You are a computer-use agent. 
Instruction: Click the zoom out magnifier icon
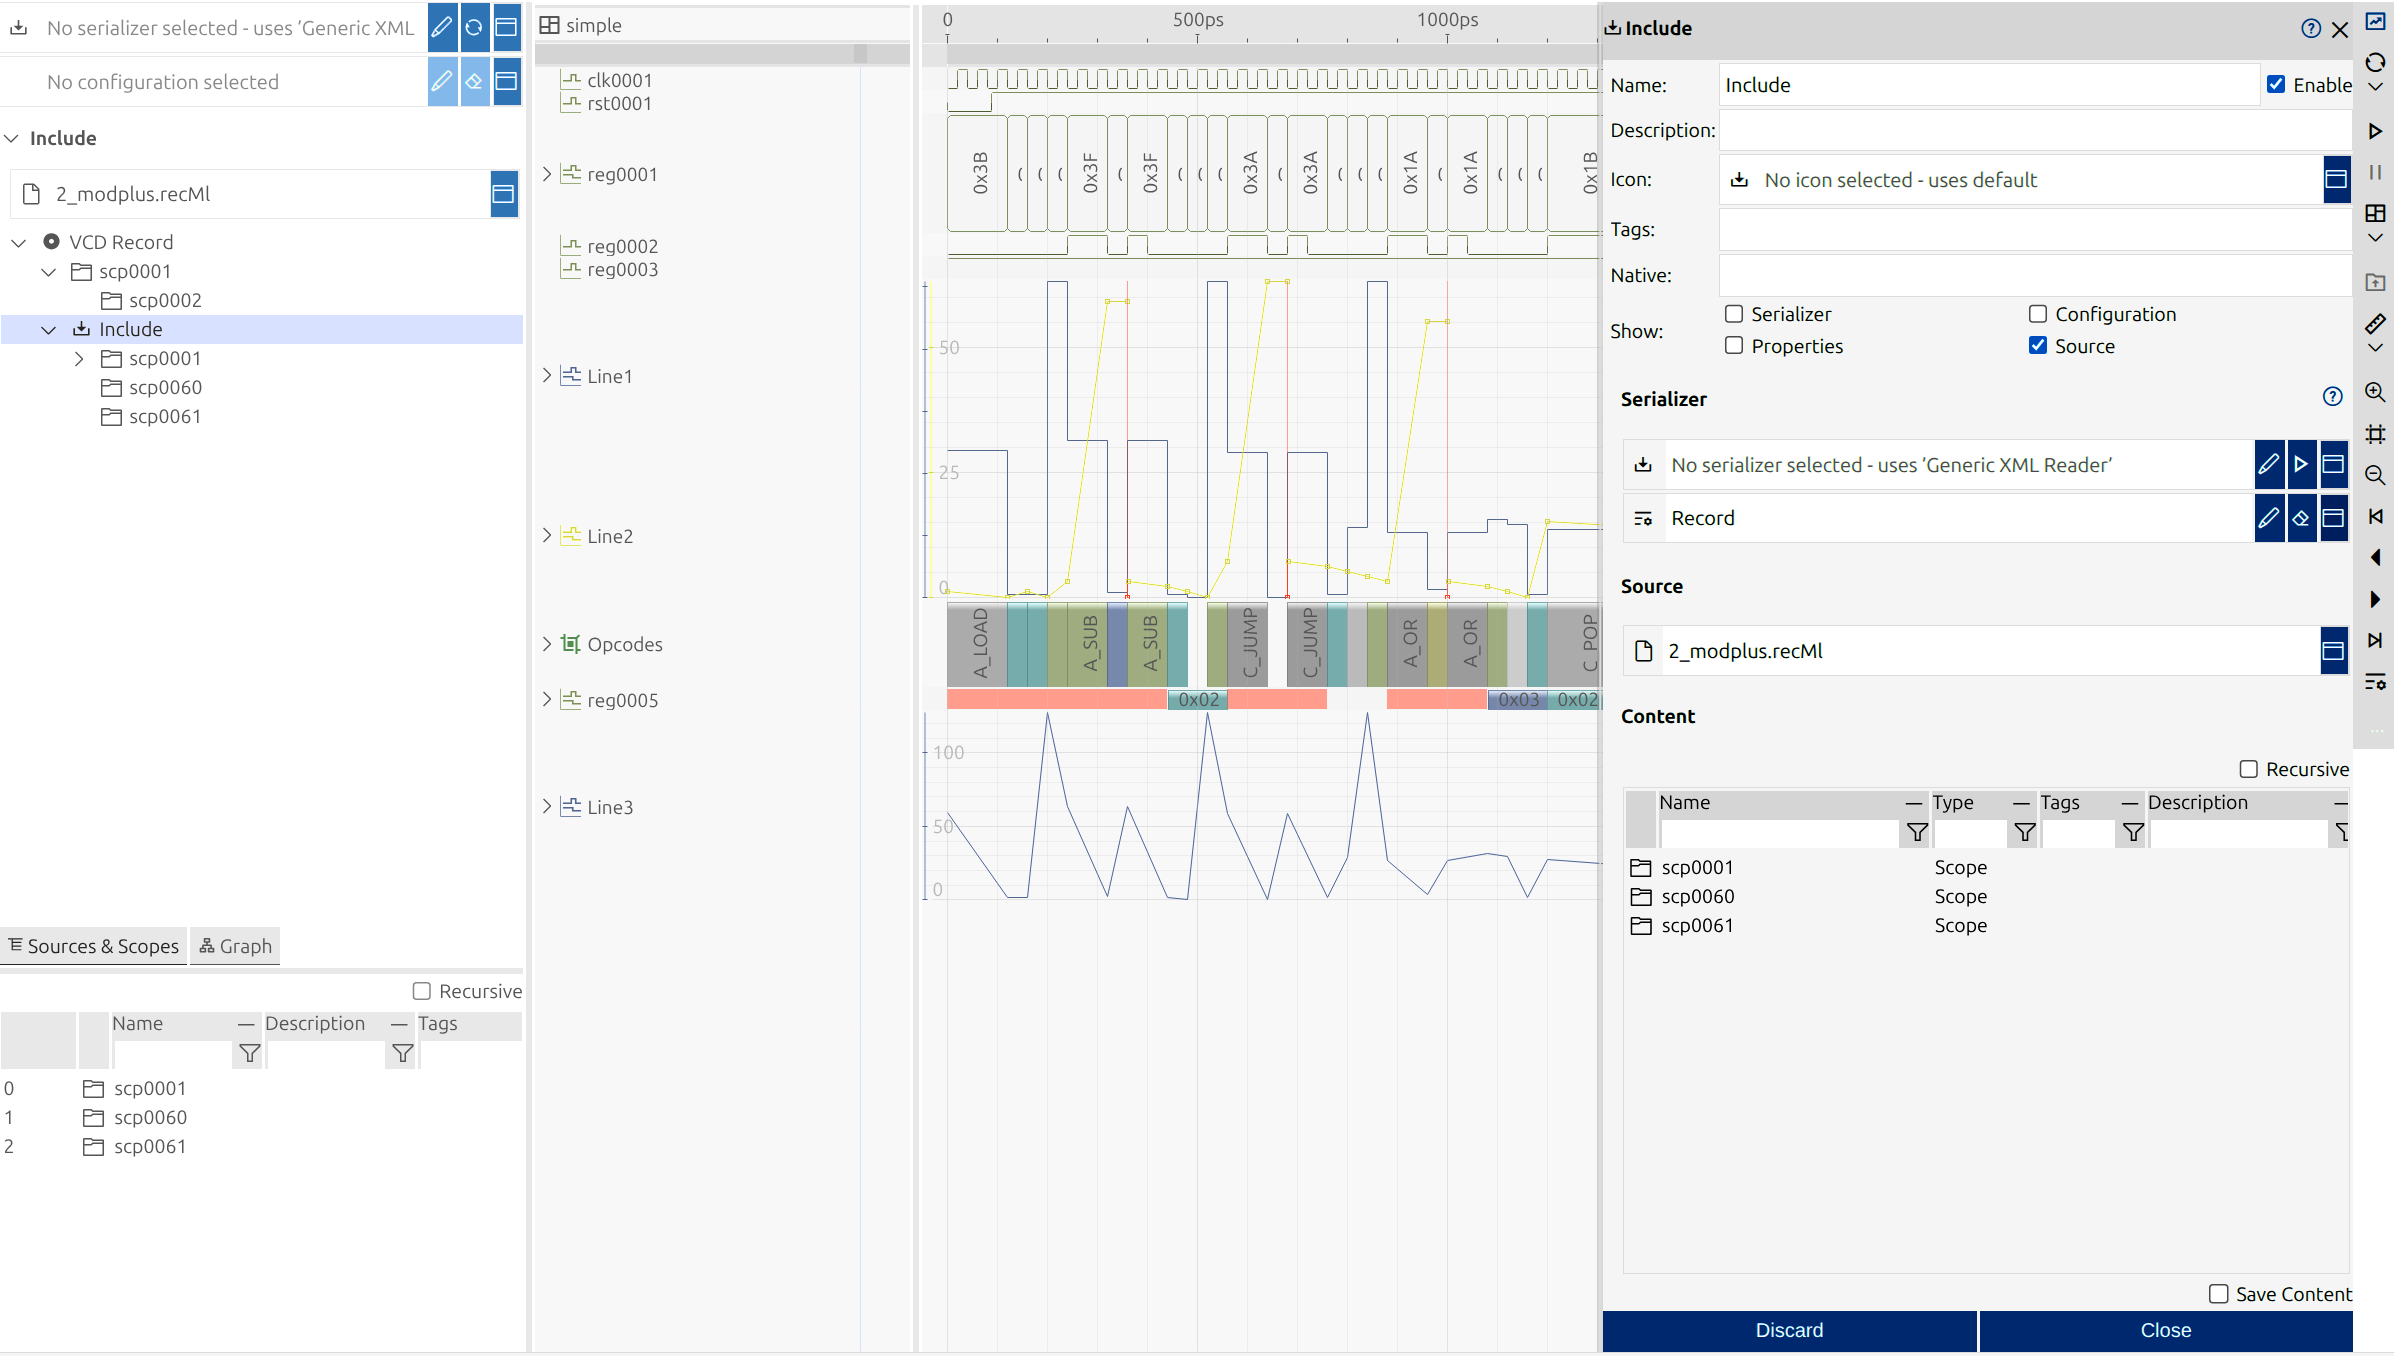2375,475
